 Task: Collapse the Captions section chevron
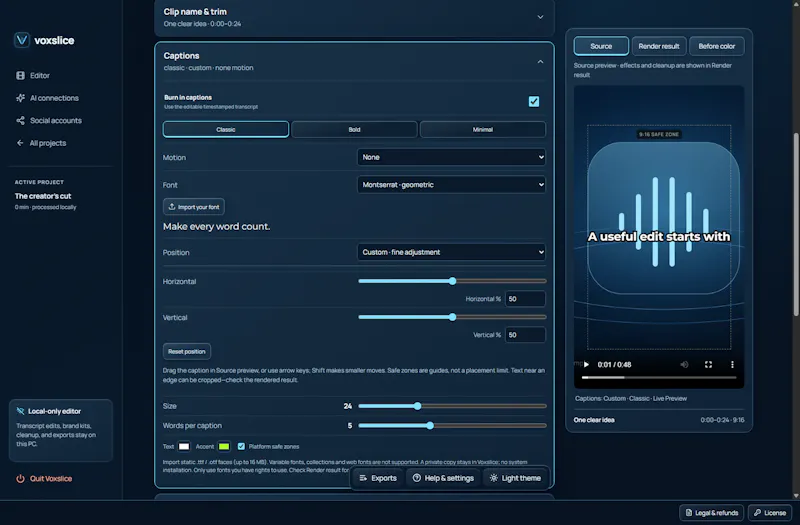[x=540, y=62]
